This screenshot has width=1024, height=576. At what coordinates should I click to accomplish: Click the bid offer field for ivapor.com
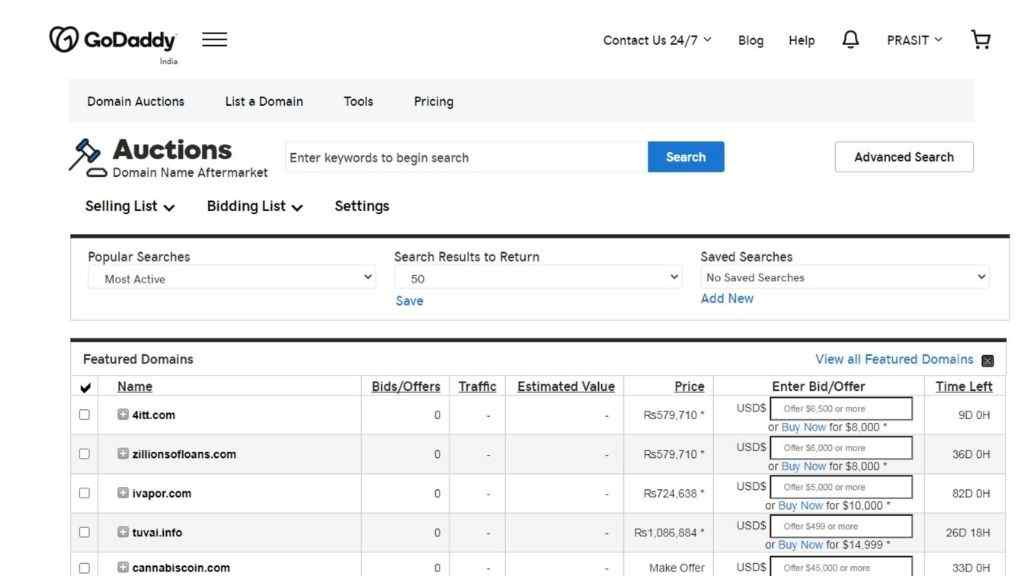coord(841,487)
